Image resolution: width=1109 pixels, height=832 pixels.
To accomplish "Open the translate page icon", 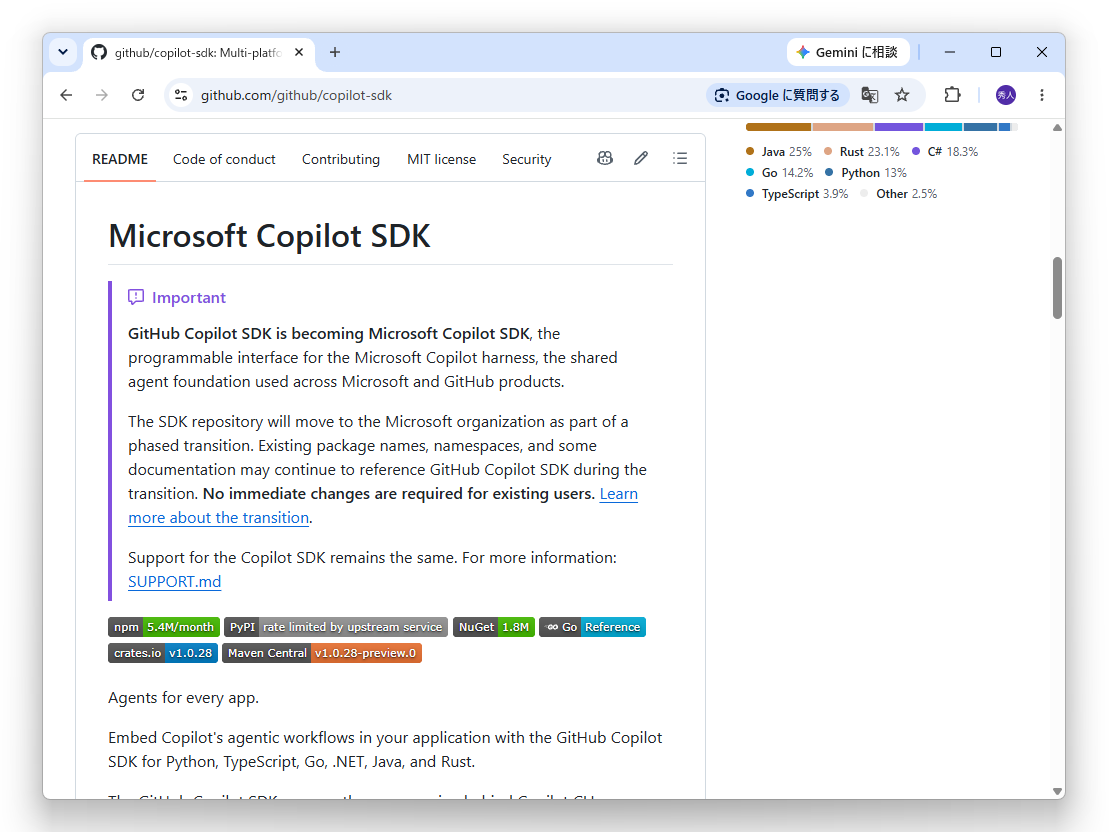I will point(869,95).
